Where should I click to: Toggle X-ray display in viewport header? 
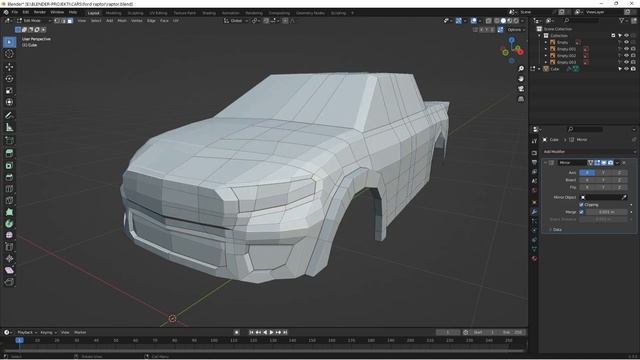click(488, 20)
